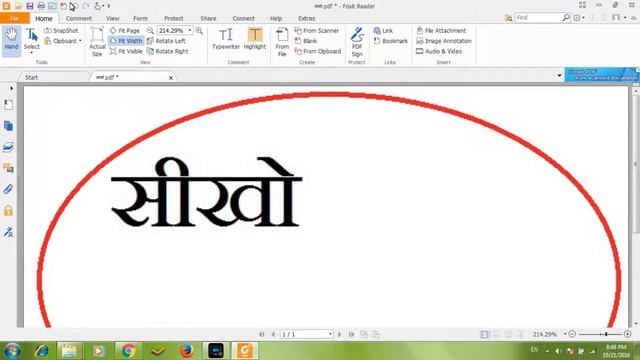Go to first page
This screenshot has height=360, width=640.
point(262,334)
